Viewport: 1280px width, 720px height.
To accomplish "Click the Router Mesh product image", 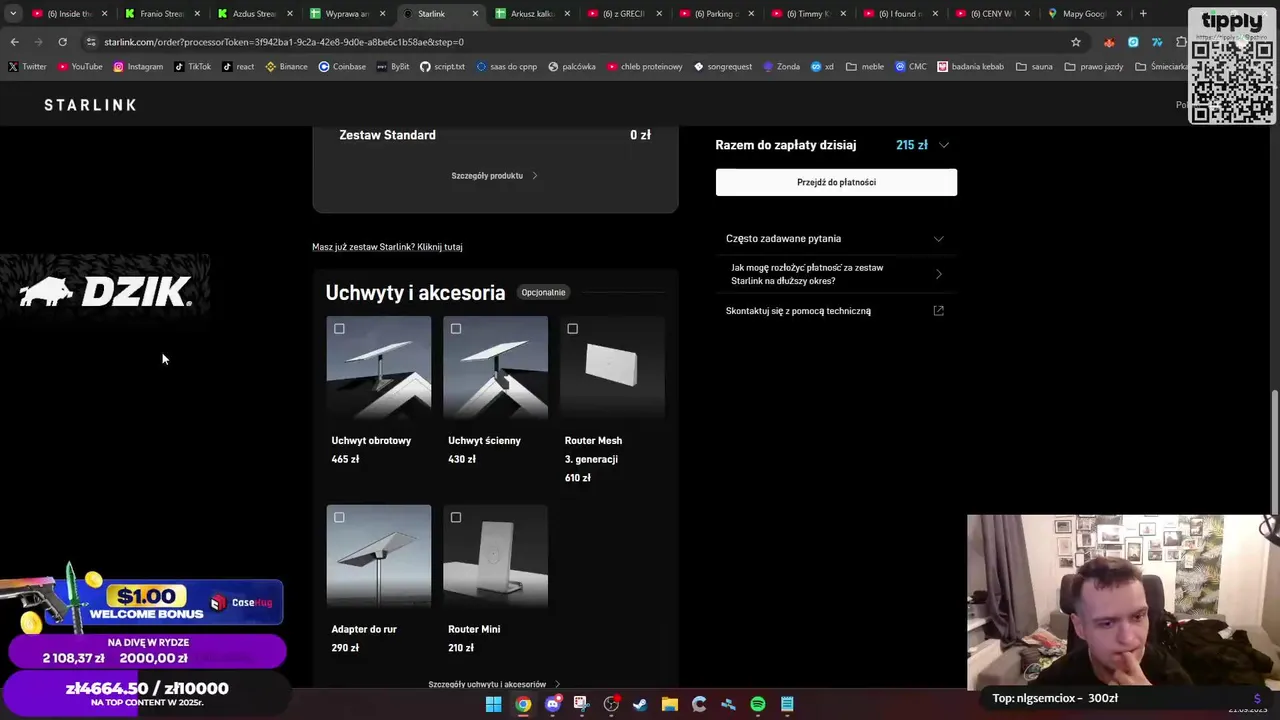I will (612, 368).
